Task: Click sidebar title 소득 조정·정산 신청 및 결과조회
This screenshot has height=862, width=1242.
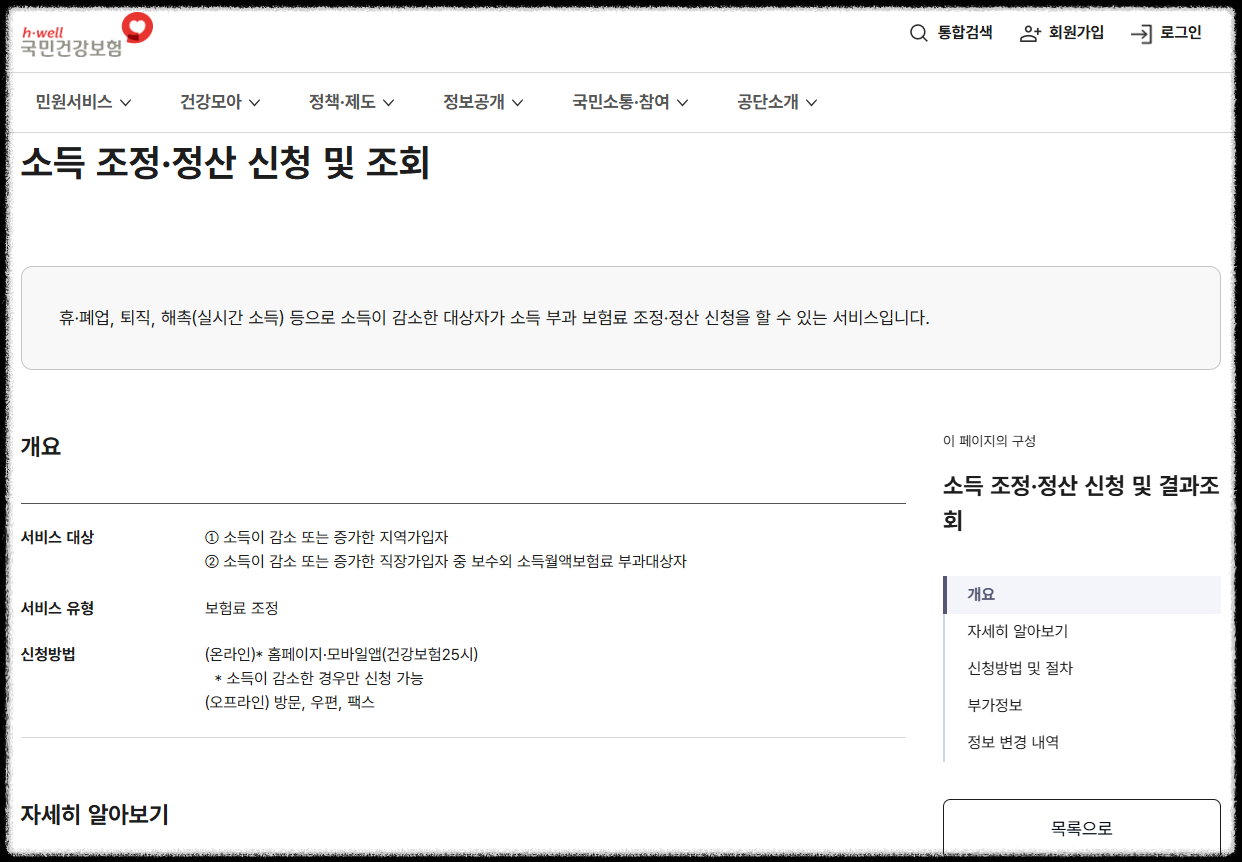Action: (x=1081, y=503)
